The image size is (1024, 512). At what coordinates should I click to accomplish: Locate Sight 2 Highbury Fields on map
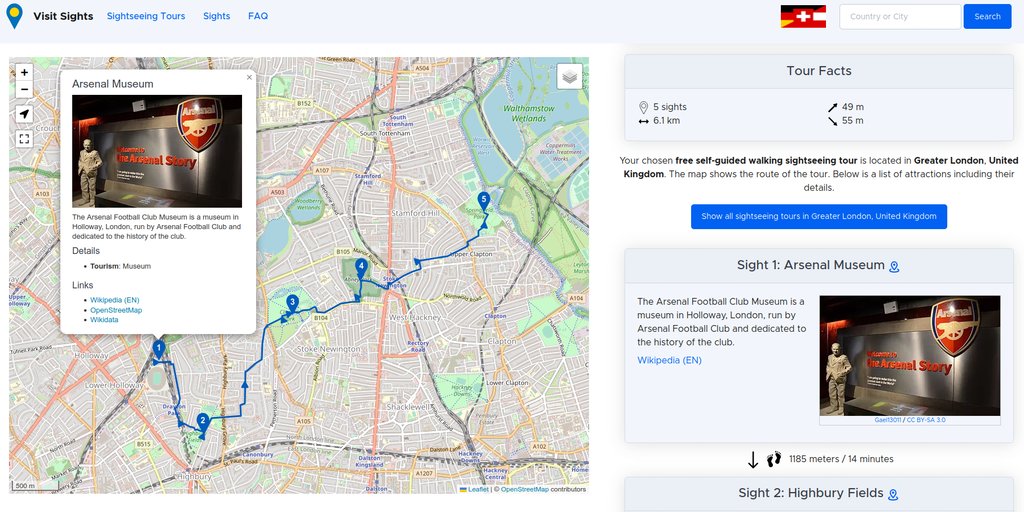click(894, 494)
